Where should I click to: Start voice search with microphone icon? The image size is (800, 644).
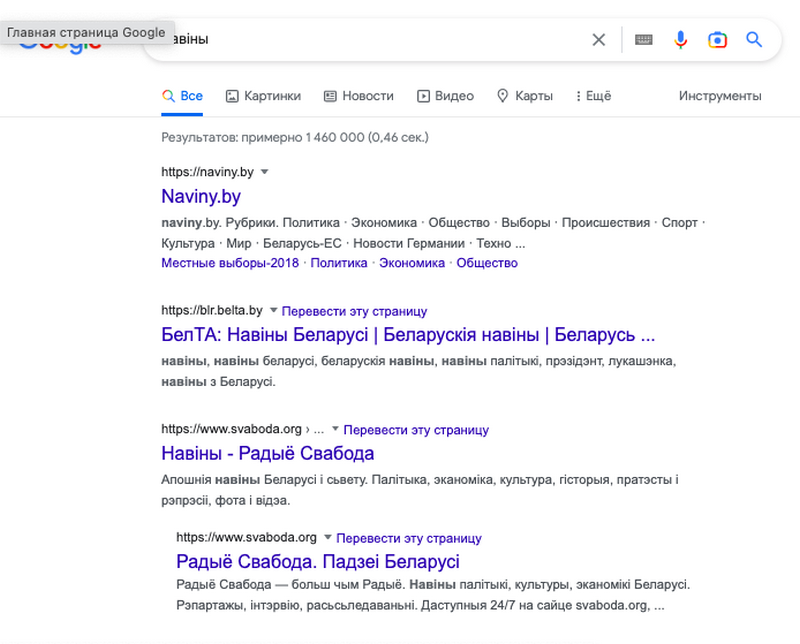coord(681,40)
